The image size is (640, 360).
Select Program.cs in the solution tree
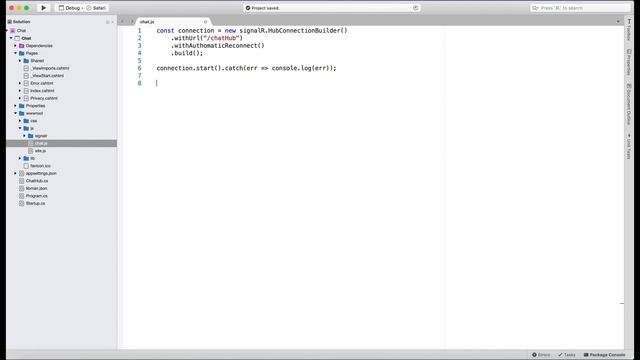(36, 196)
